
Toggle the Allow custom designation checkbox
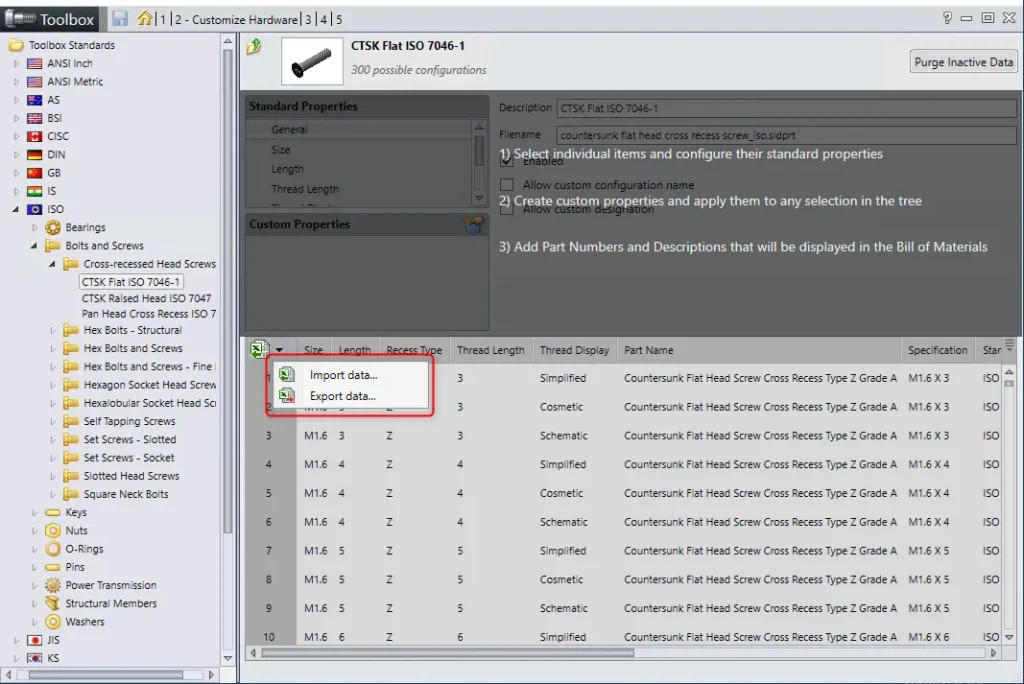click(x=506, y=209)
